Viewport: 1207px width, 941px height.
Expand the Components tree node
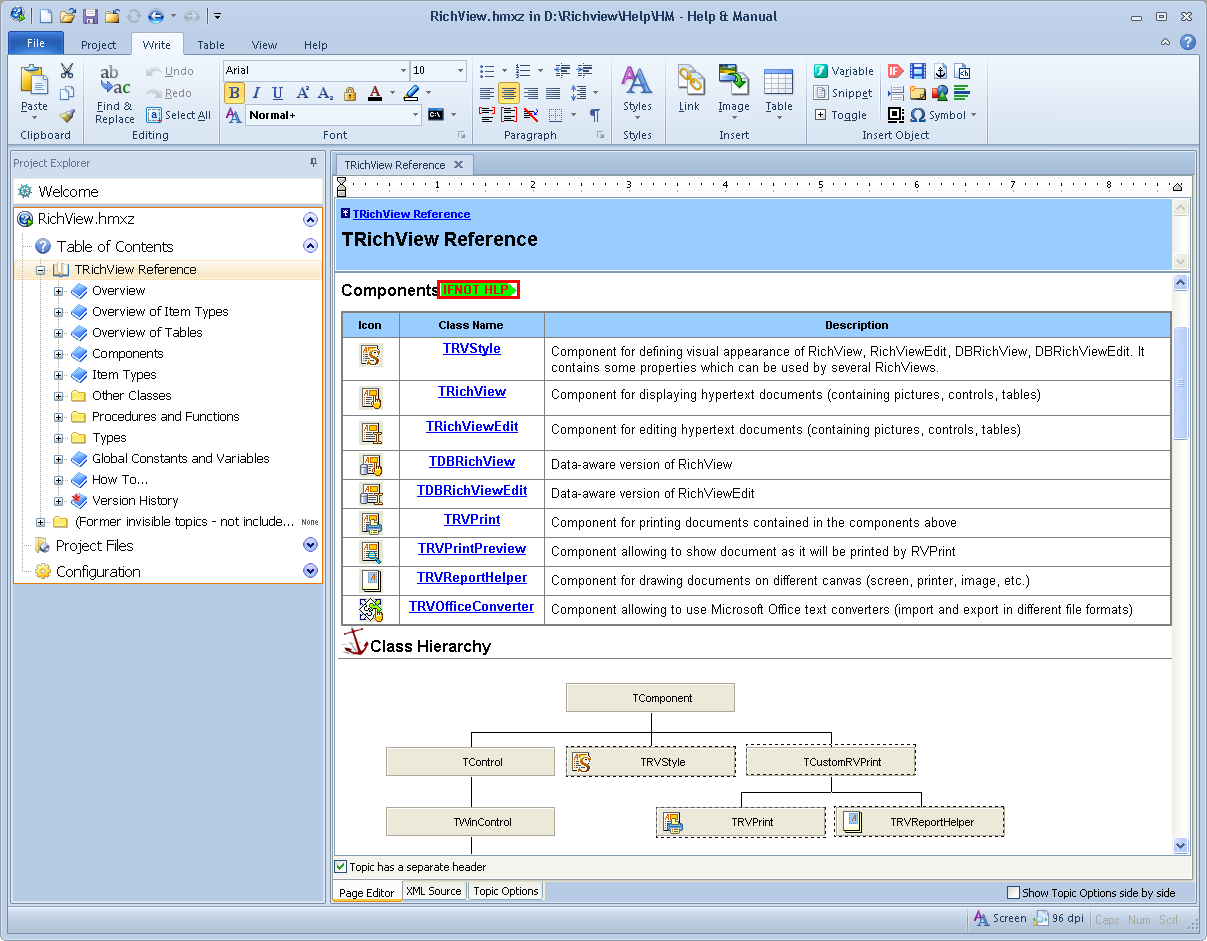coord(59,354)
